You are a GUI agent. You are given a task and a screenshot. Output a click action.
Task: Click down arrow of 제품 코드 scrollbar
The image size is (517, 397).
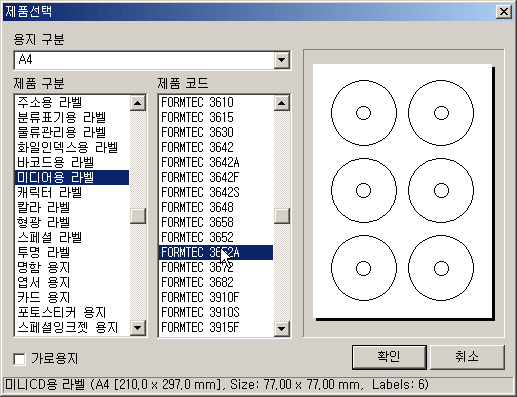pyautogui.click(x=282, y=329)
